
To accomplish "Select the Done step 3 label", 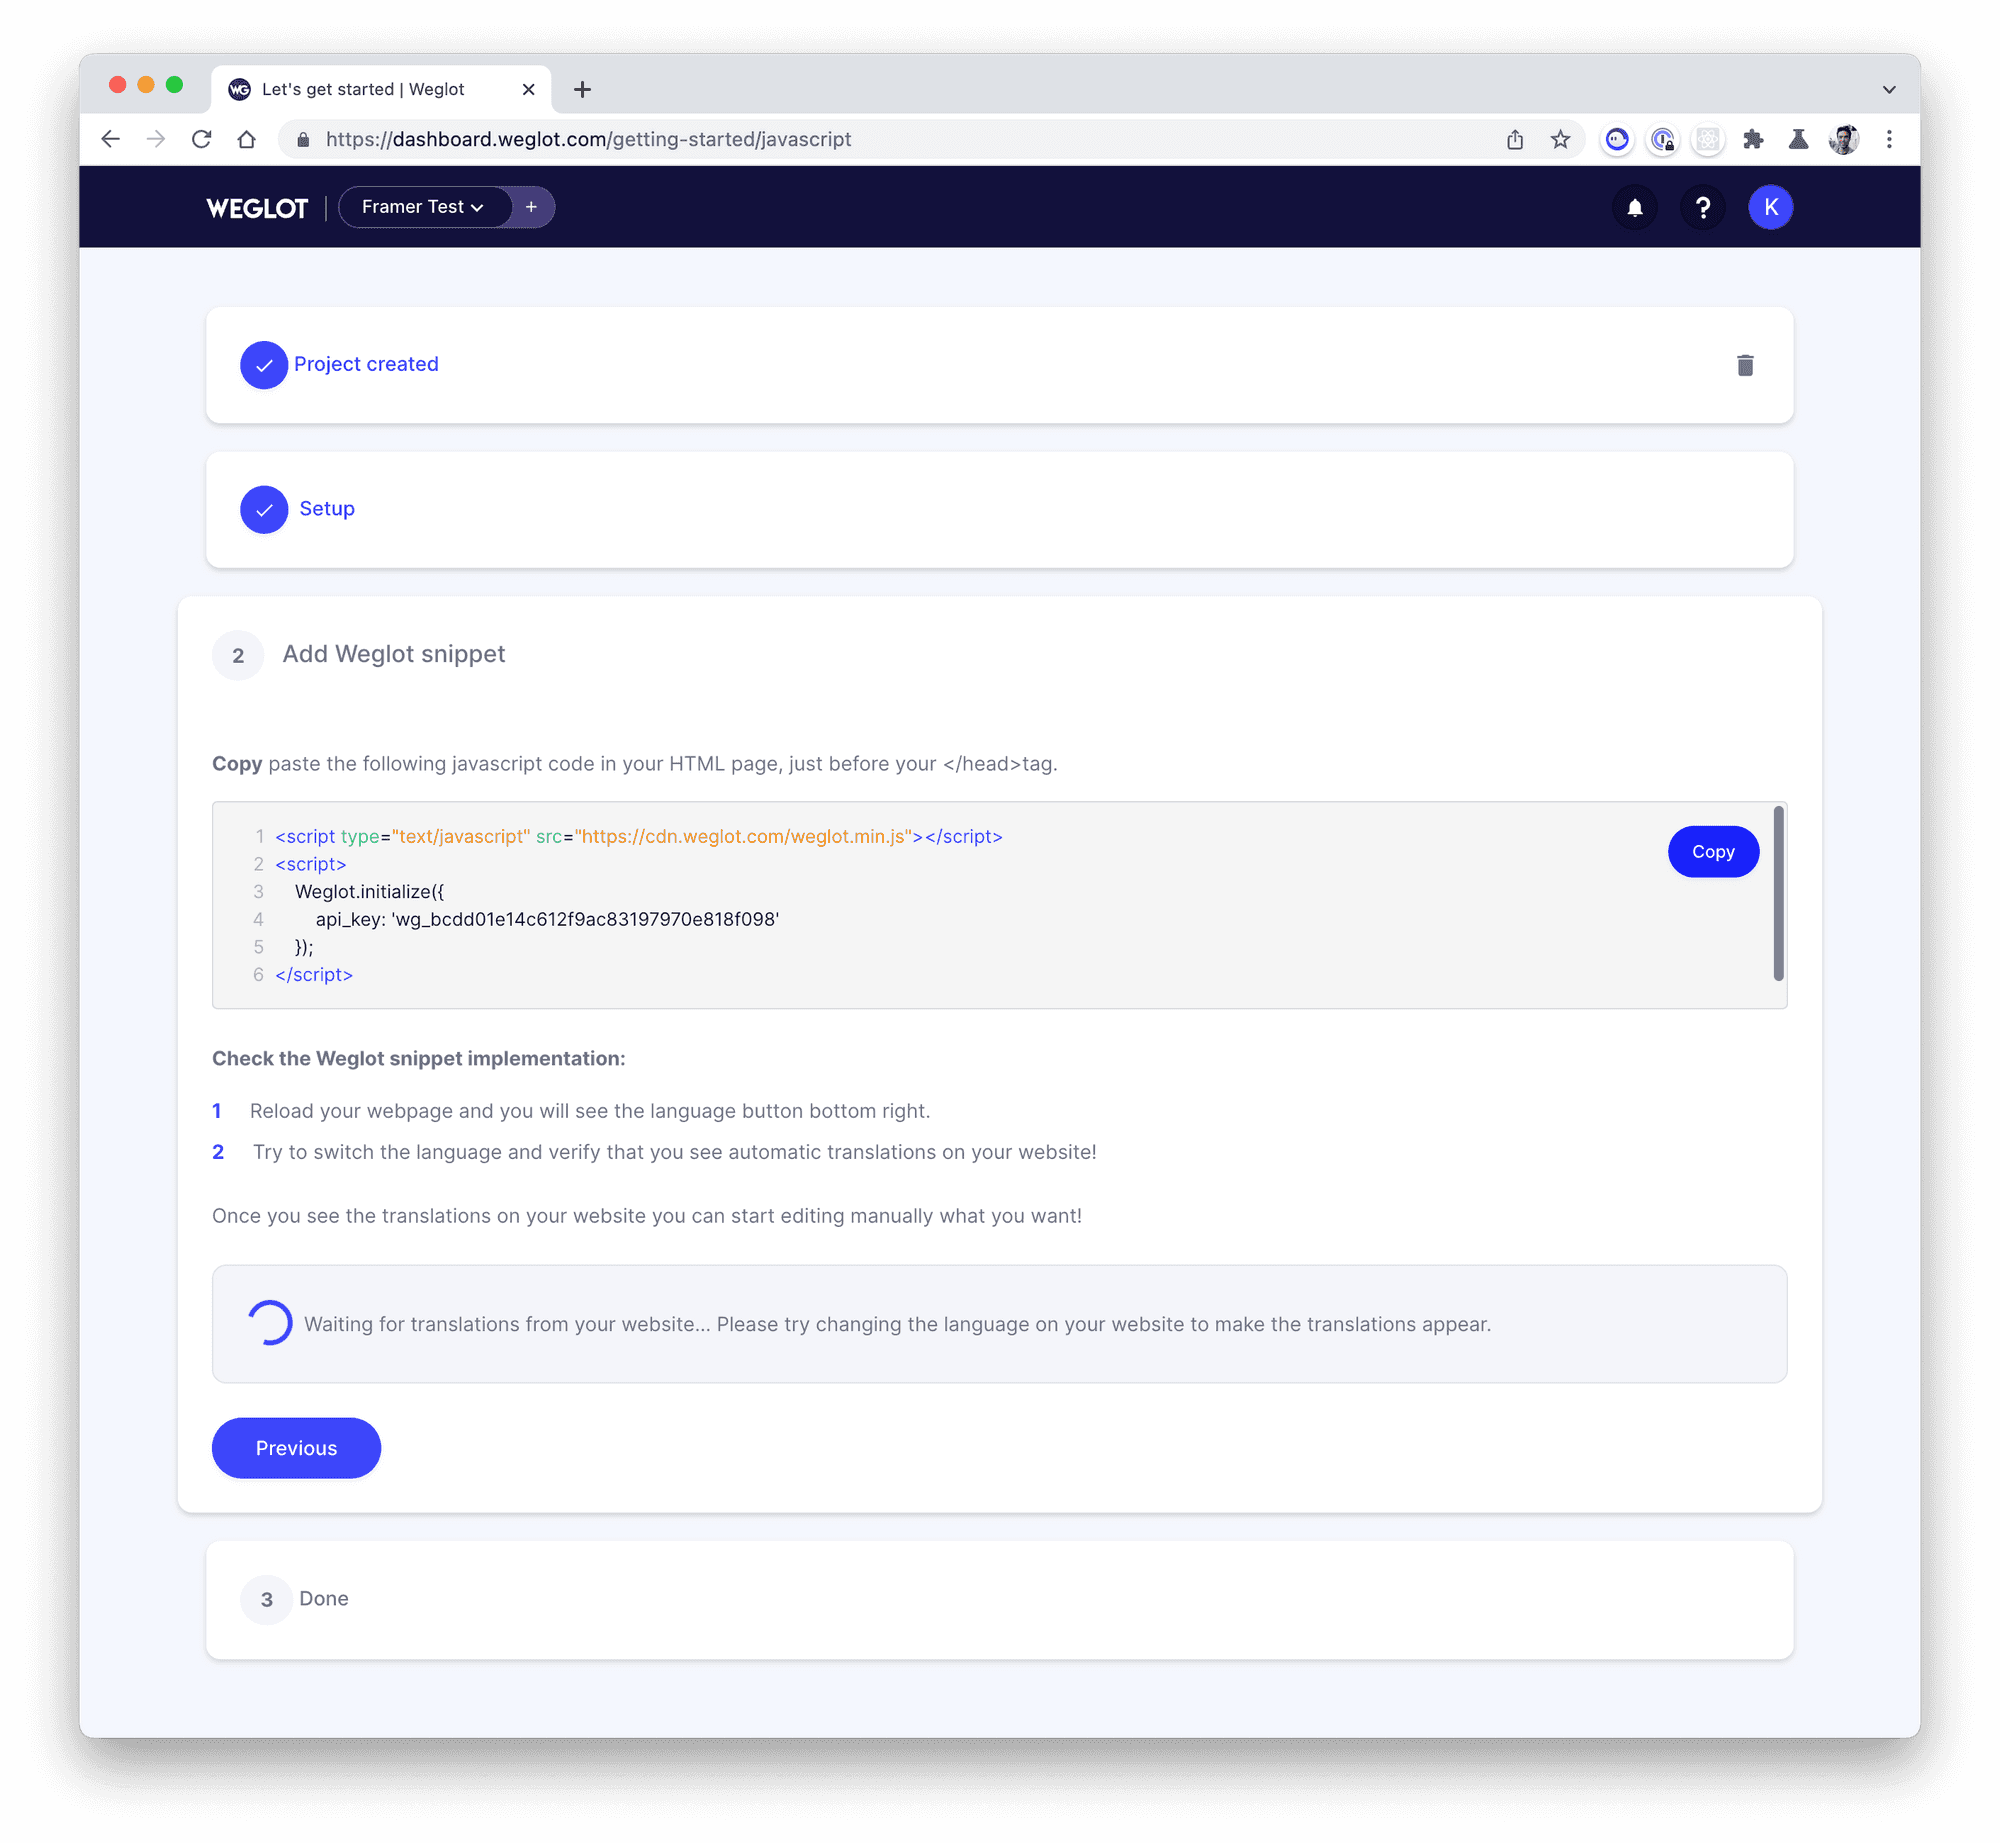I will tap(324, 1596).
